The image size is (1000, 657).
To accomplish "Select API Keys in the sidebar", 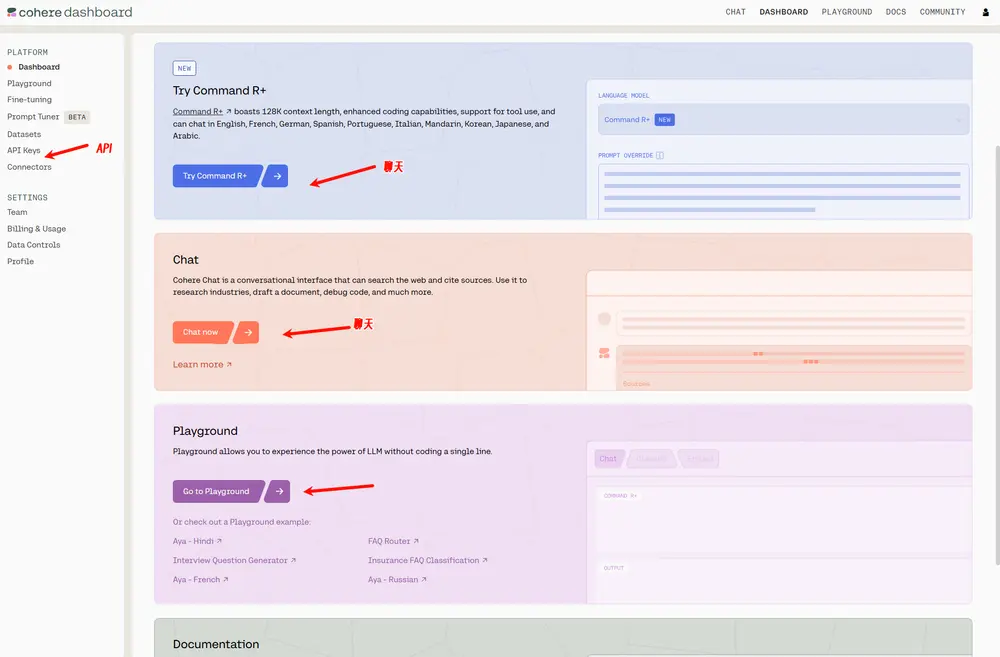I will click(x=24, y=150).
